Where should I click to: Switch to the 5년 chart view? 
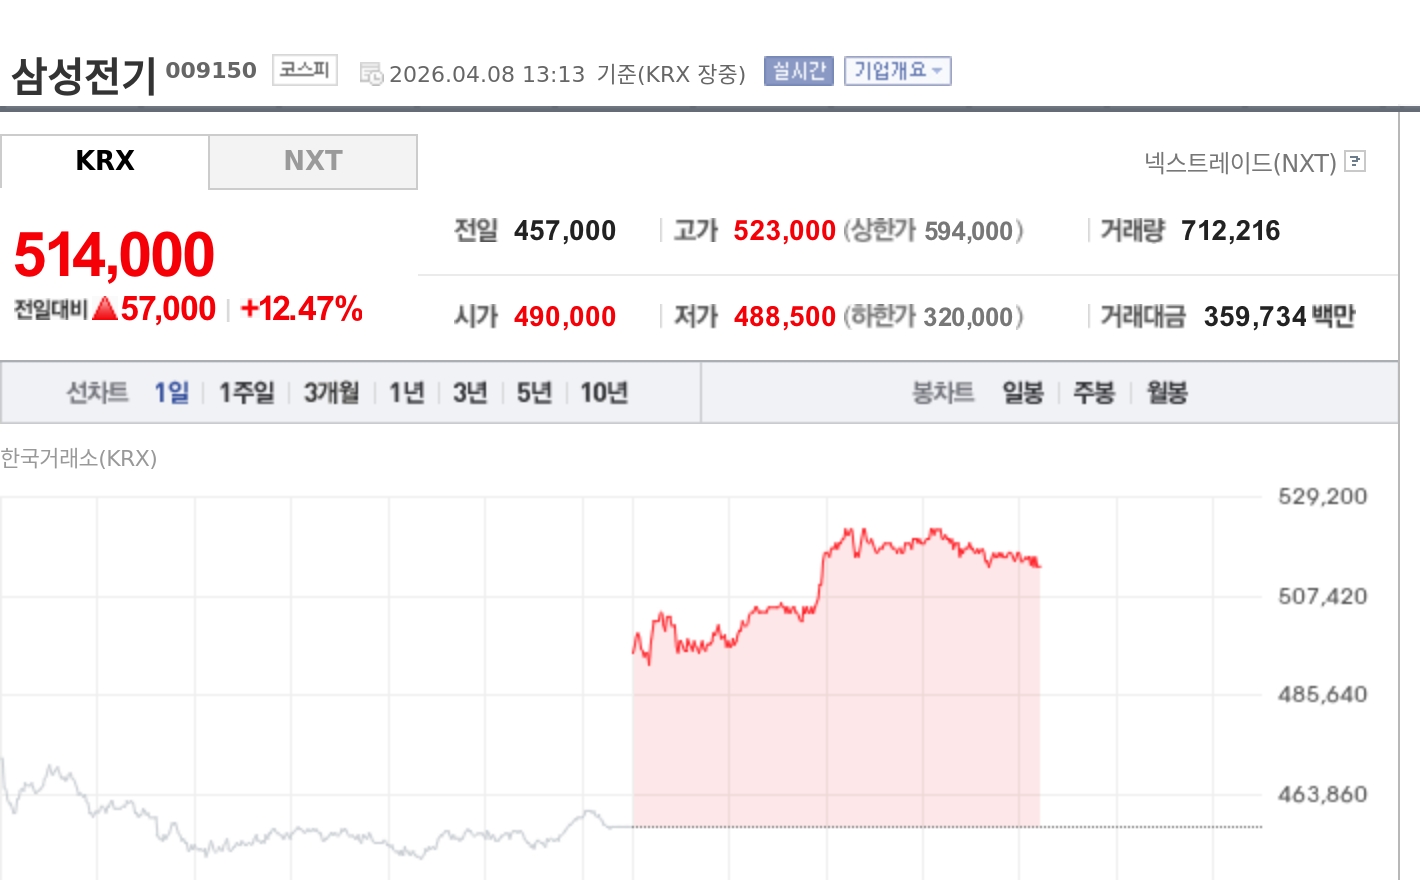point(532,392)
